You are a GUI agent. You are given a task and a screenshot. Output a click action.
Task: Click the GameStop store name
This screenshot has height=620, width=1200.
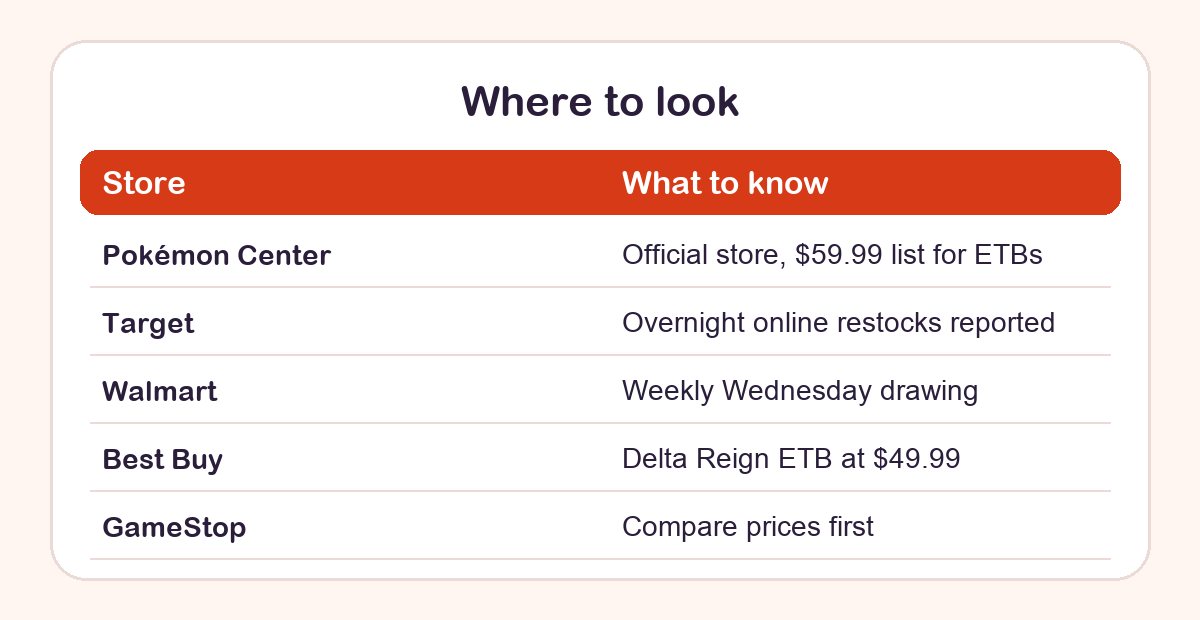coord(174,527)
